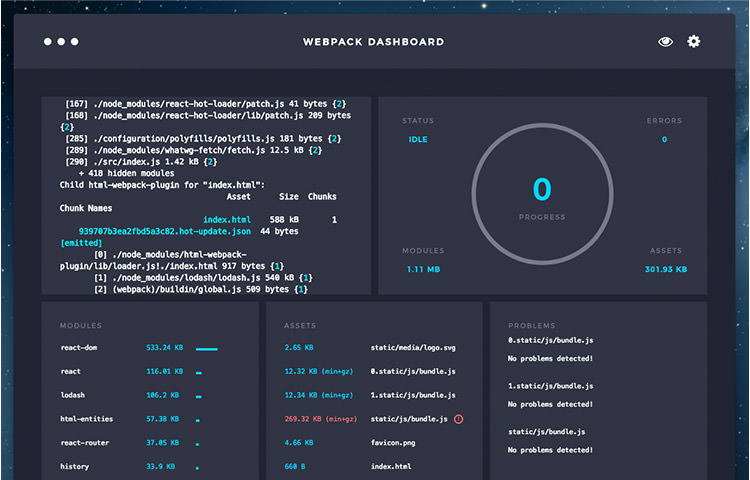The image size is (750, 480).
Task: Click the favicon.png asset name
Action: point(393,443)
